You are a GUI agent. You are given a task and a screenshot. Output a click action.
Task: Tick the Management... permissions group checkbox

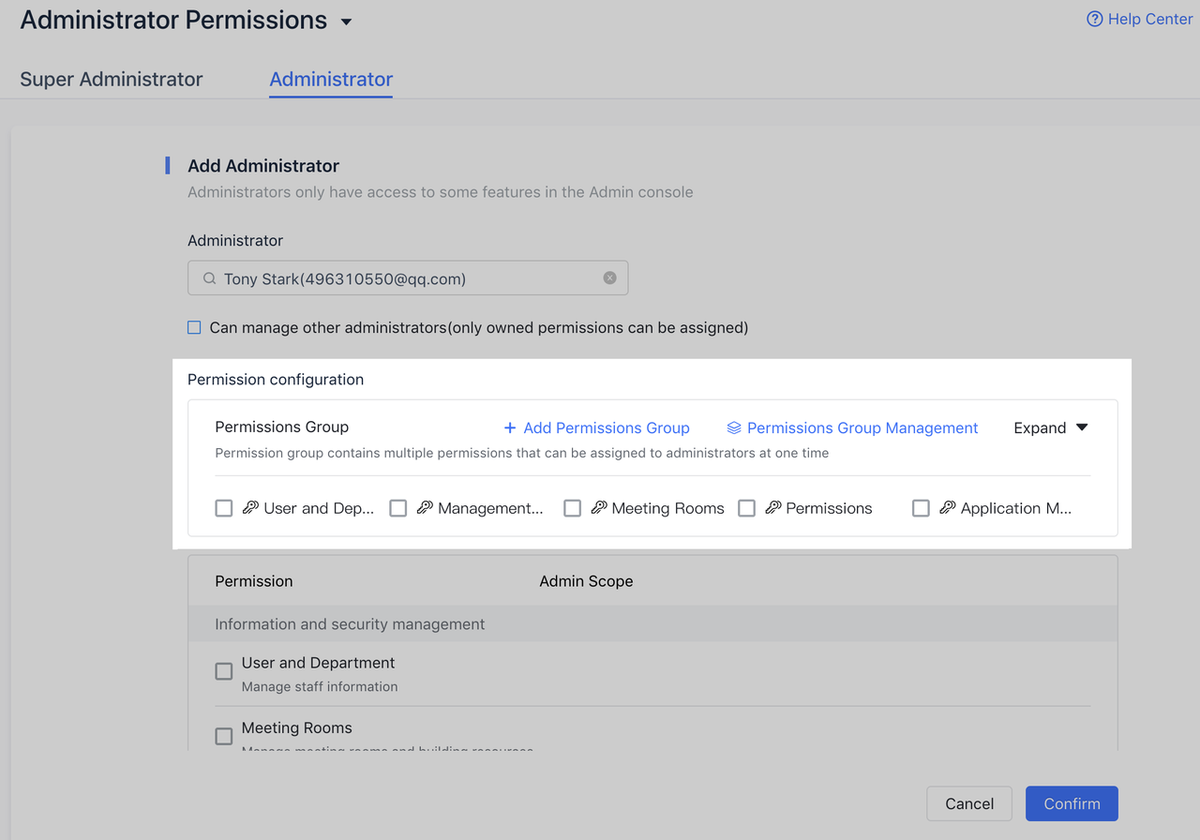pyautogui.click(x=398, y=508)
